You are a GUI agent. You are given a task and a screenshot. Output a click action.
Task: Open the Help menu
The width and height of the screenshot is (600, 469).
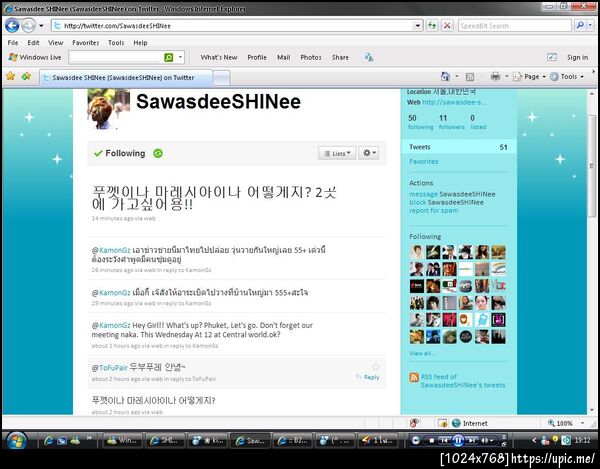[140, 42]
